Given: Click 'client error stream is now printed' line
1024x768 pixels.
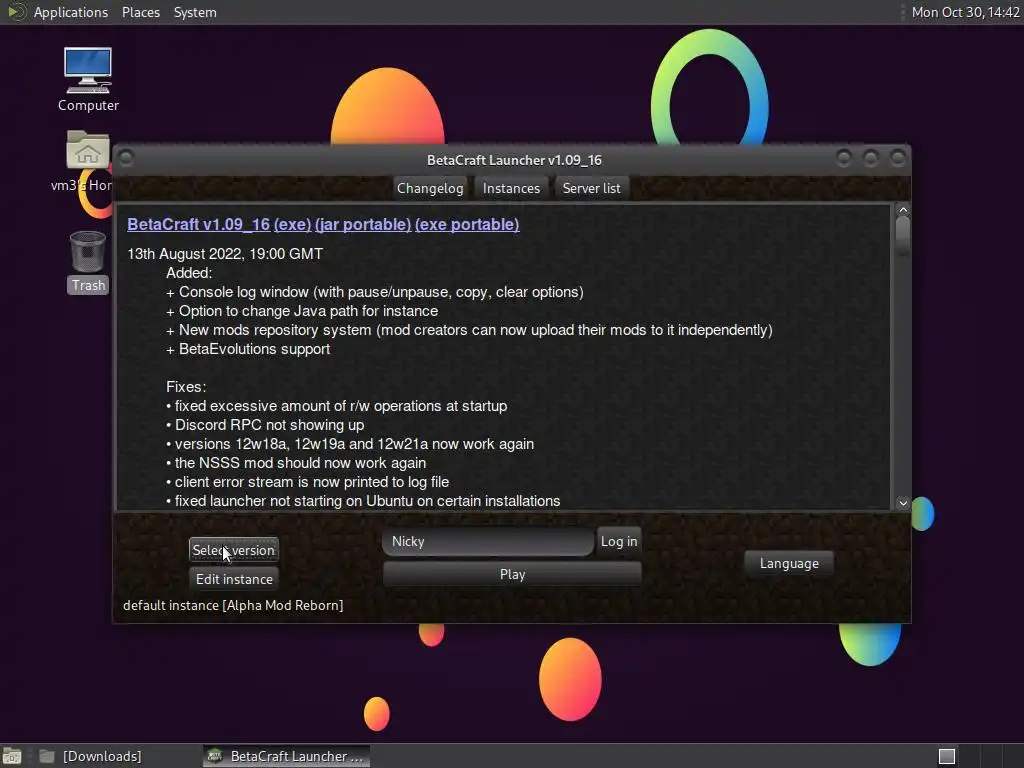Looking at the screenshot, I should coord(308,482).
